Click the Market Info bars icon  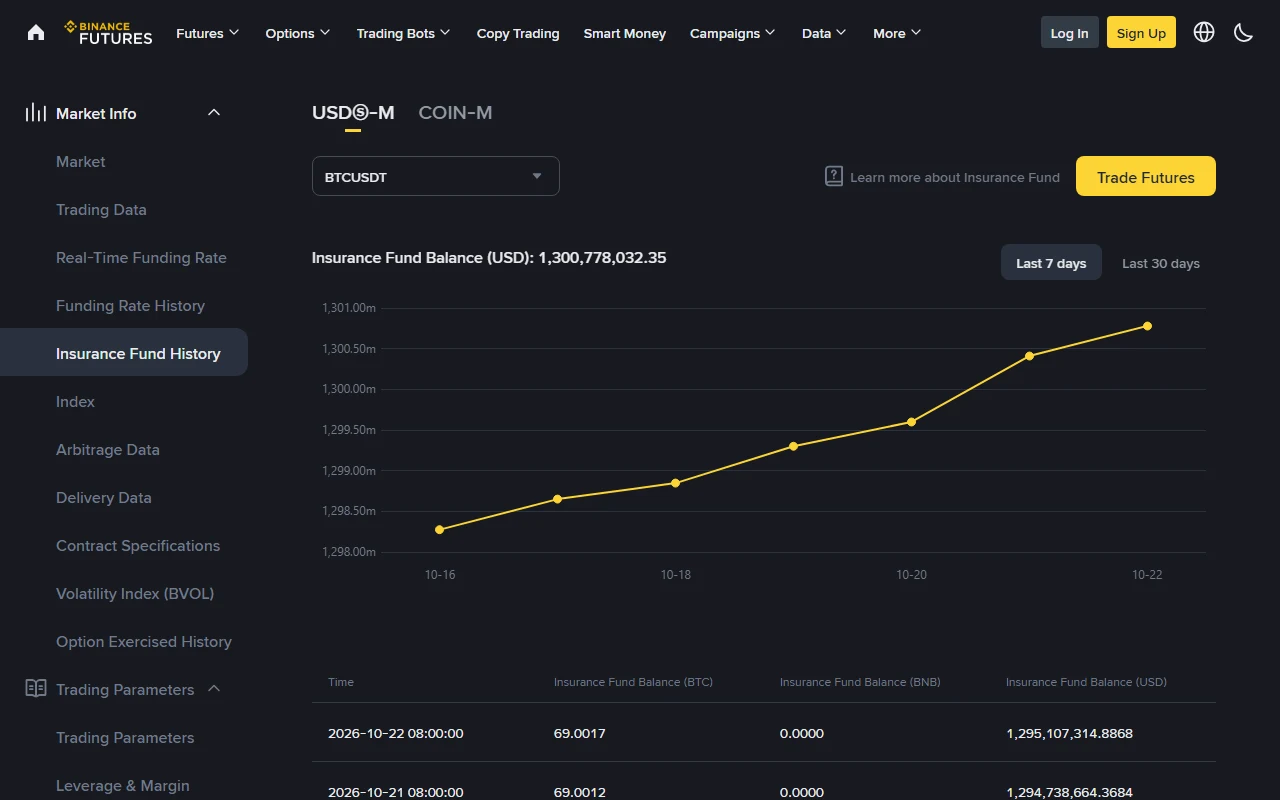36,113
